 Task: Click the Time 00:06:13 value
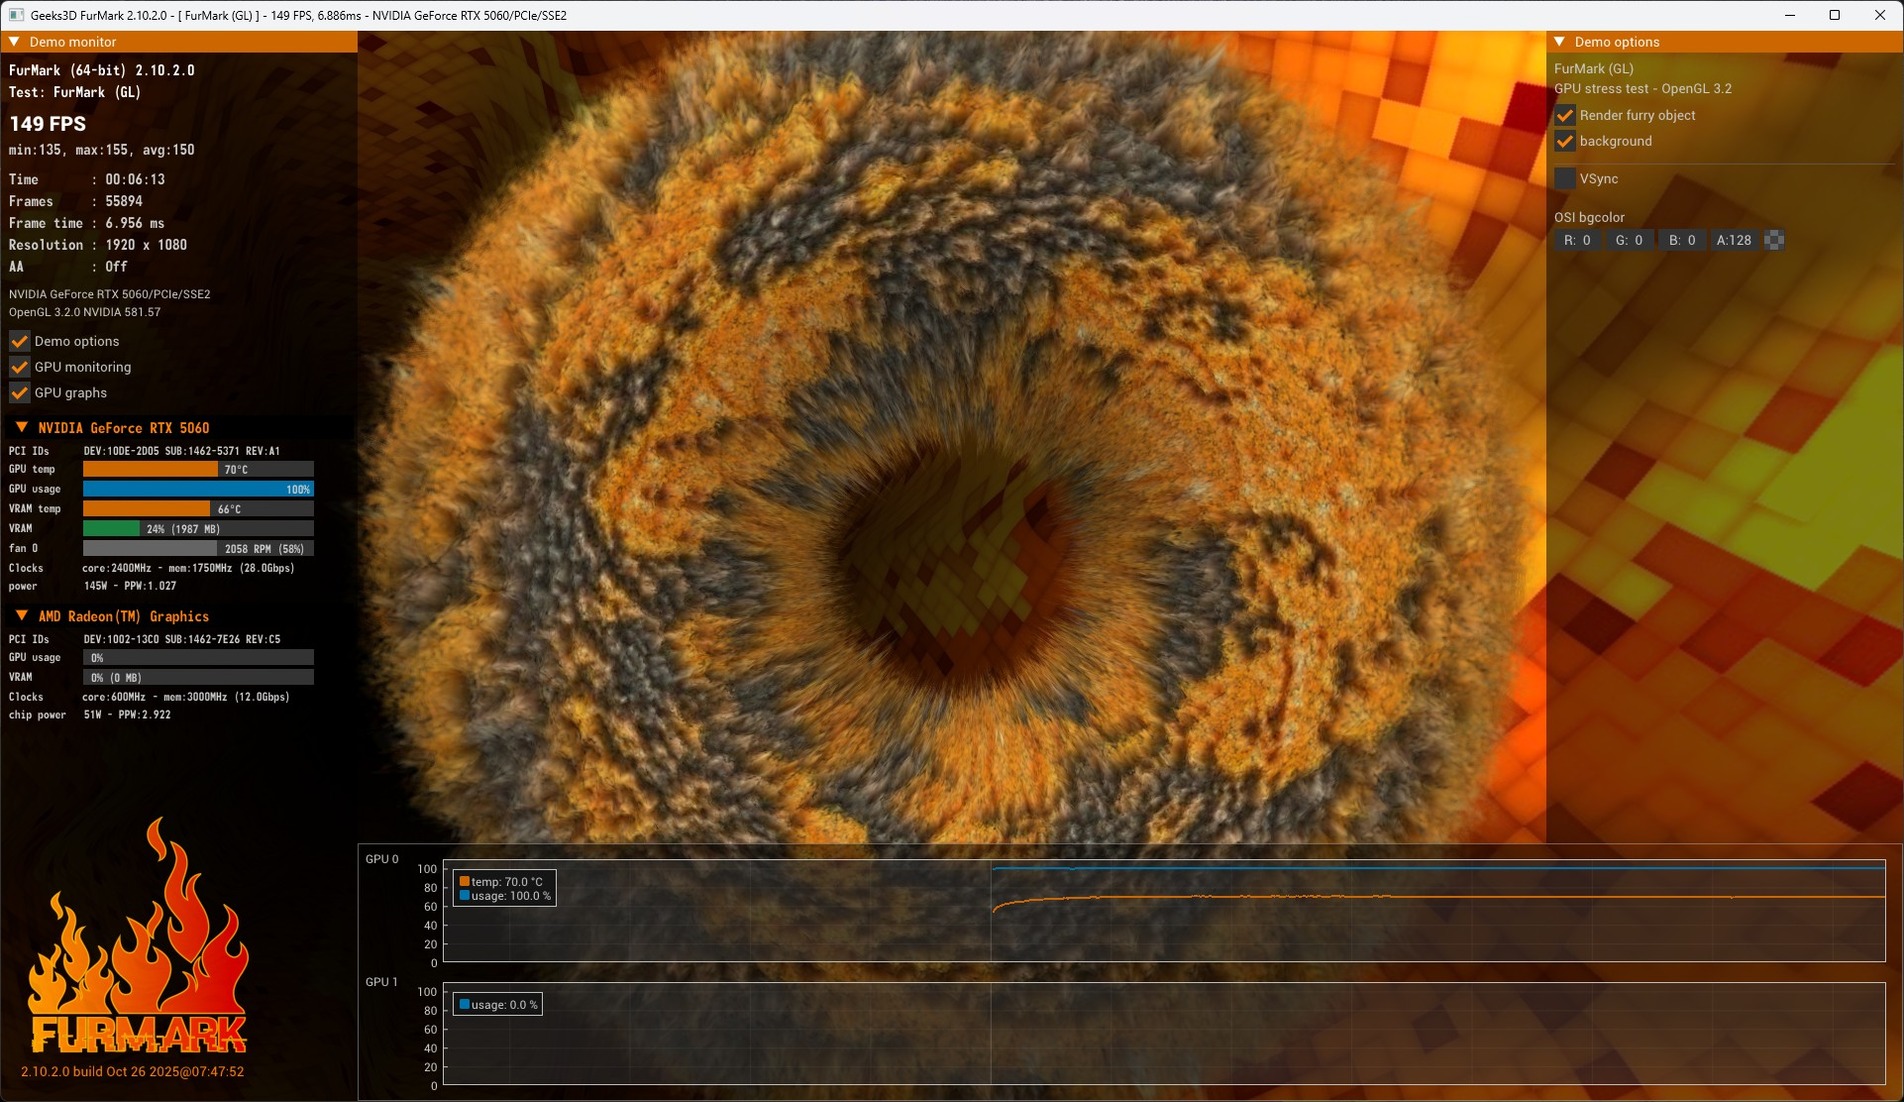[135, 180]
